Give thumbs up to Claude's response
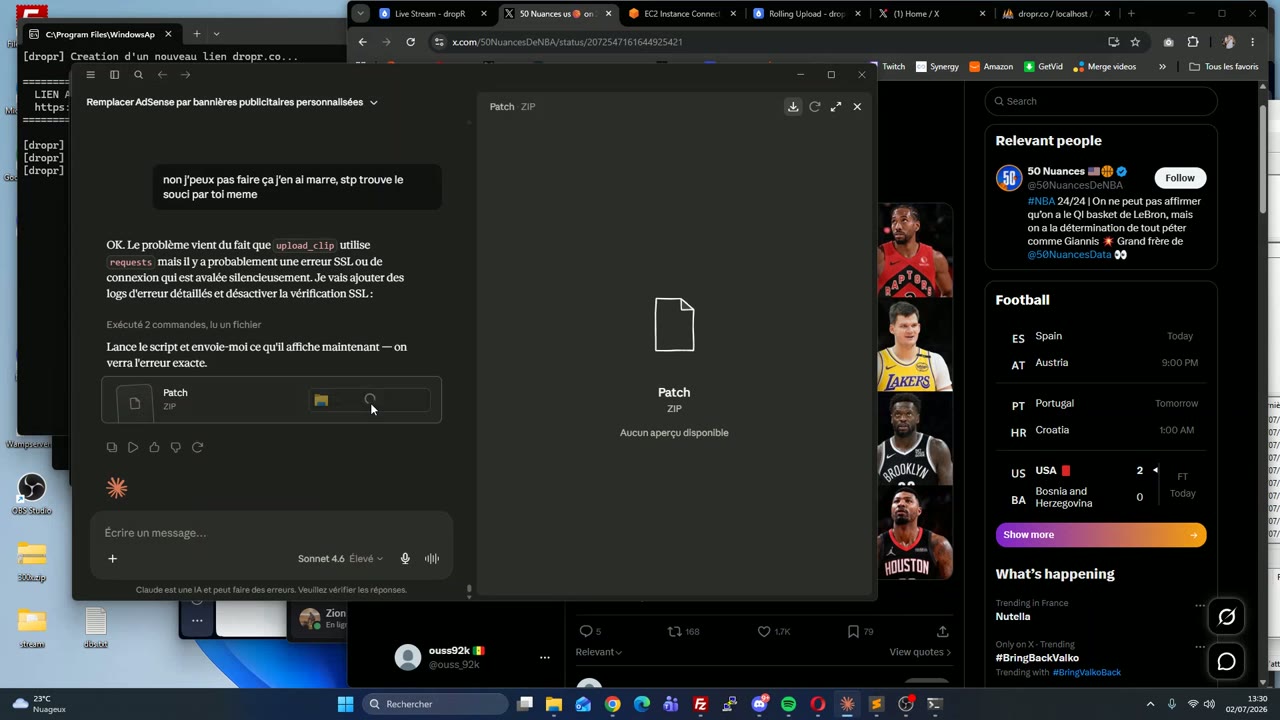This screenshot has height=720, width=1280. click(x=154, y=447)
